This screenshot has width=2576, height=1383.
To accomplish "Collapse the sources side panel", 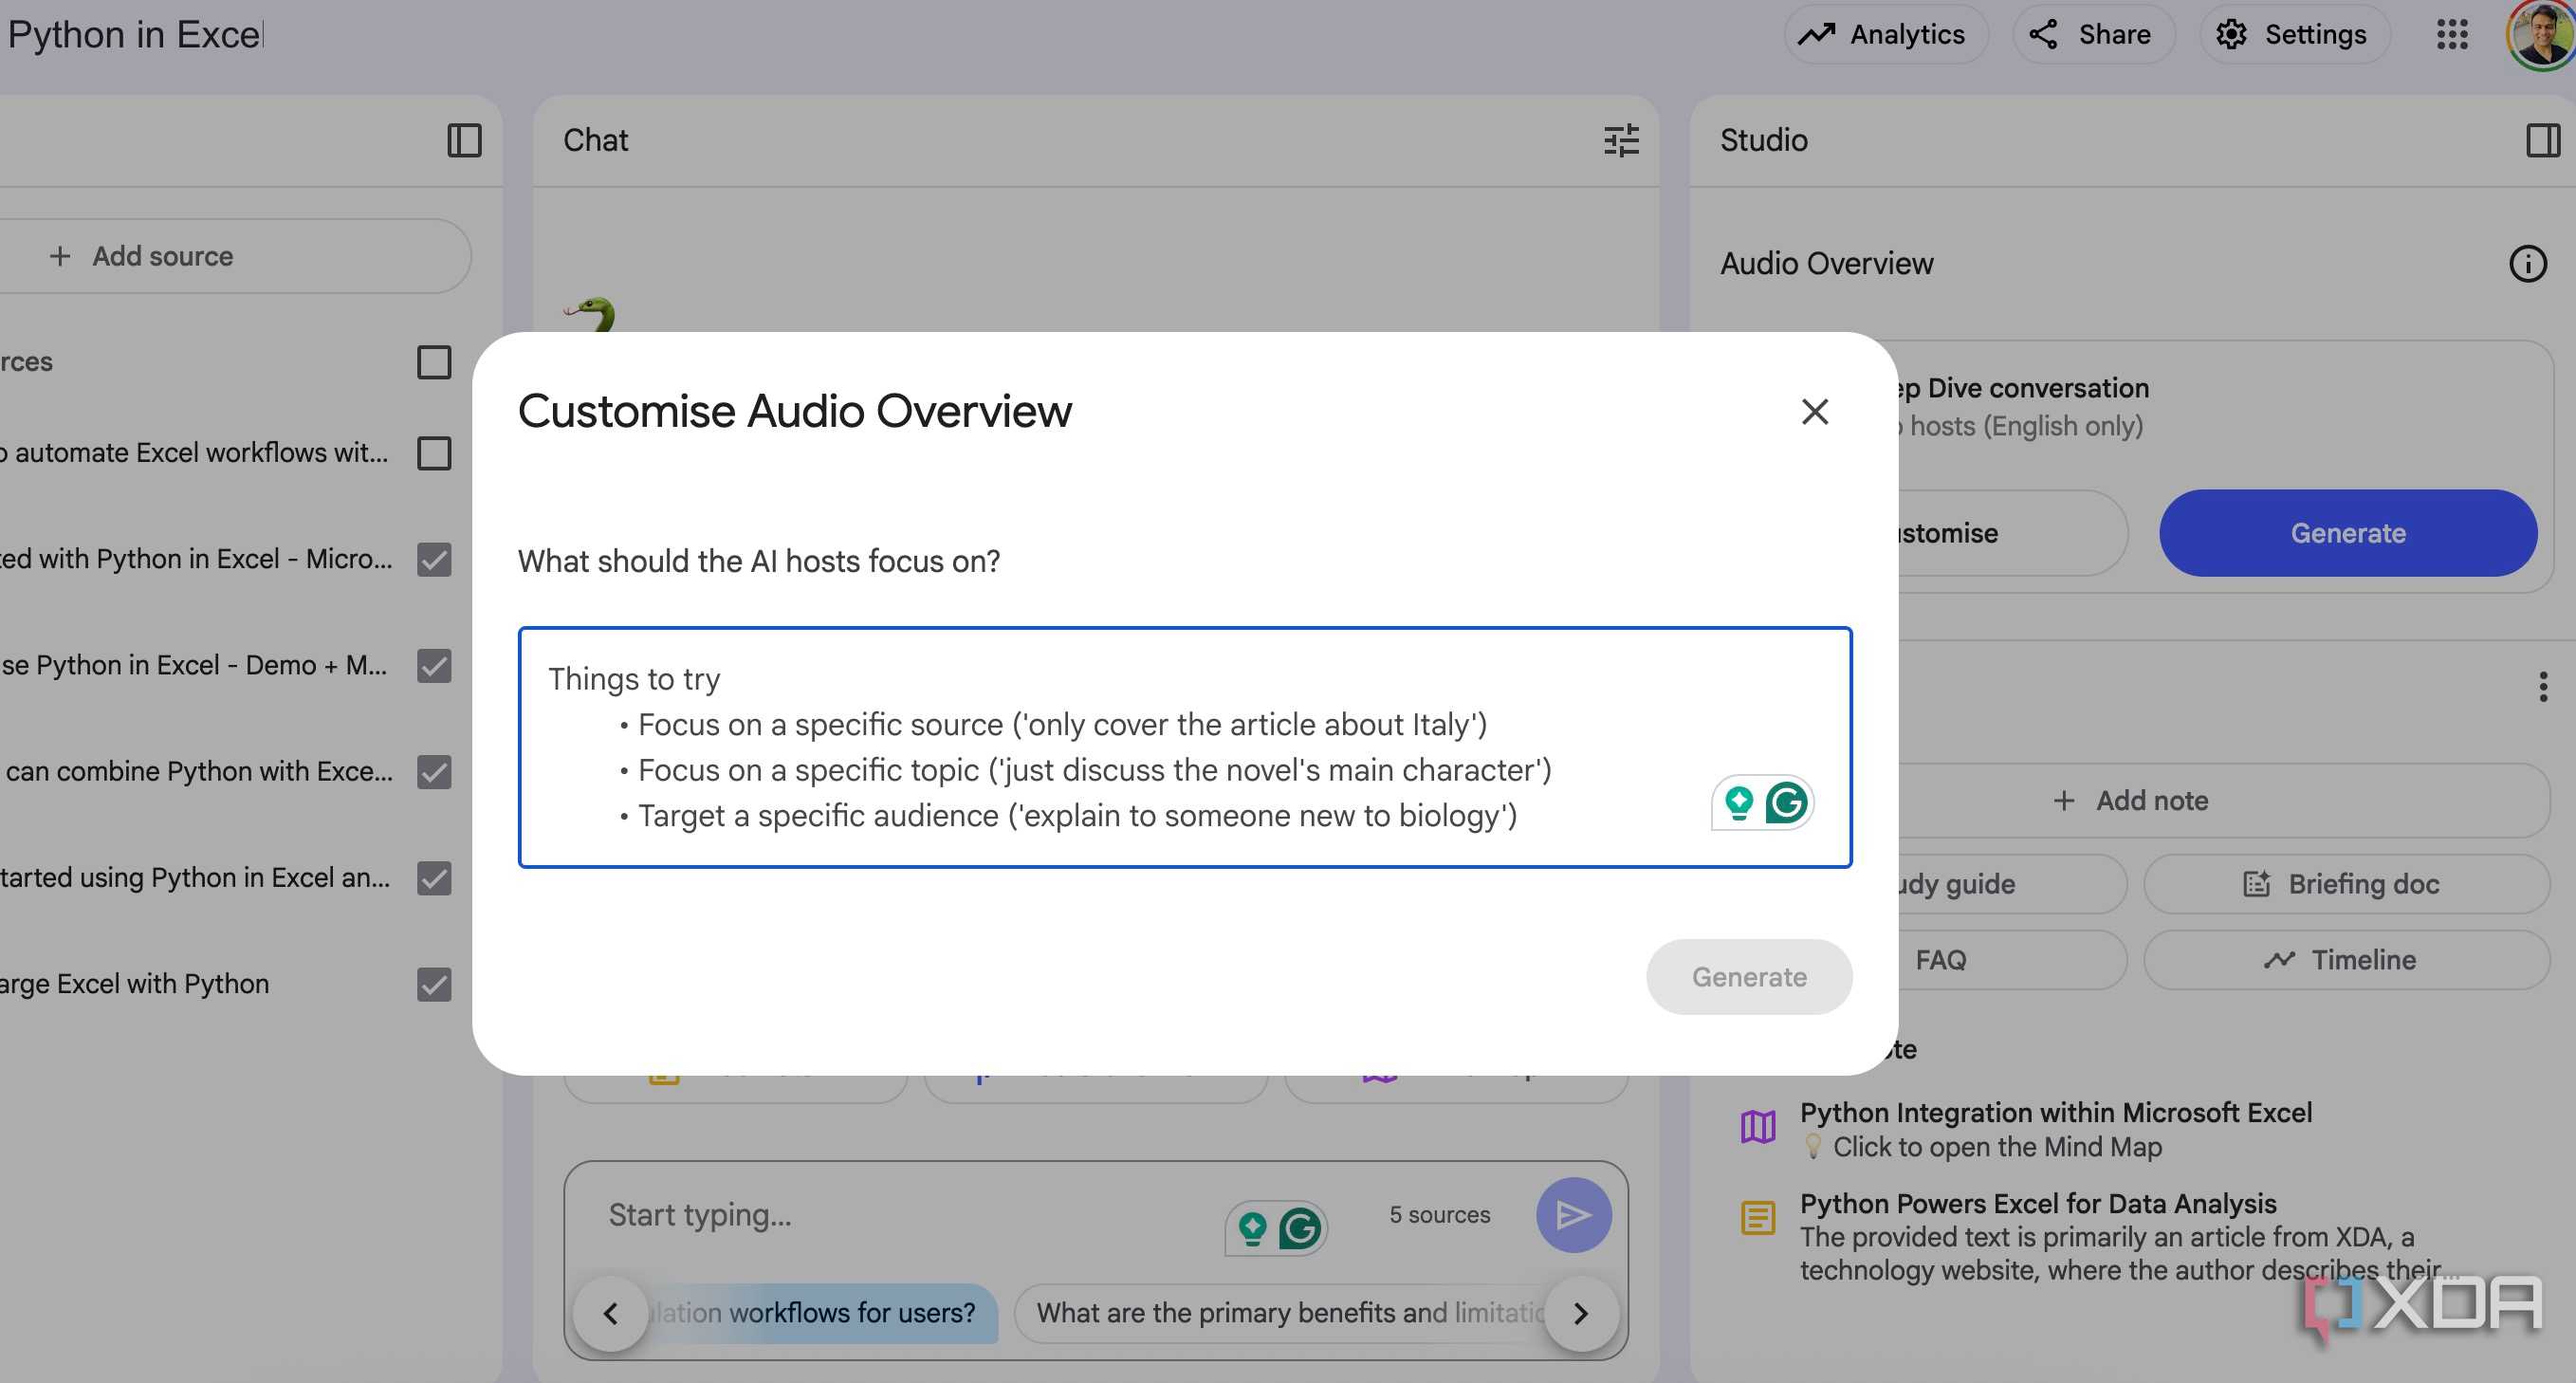I will pyautogui.click(x=464, y=140).
